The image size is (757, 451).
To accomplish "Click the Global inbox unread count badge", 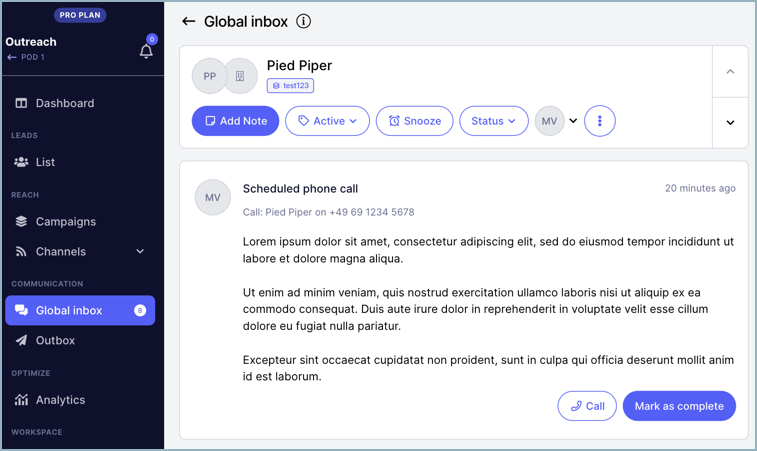I will pos(140,310).
